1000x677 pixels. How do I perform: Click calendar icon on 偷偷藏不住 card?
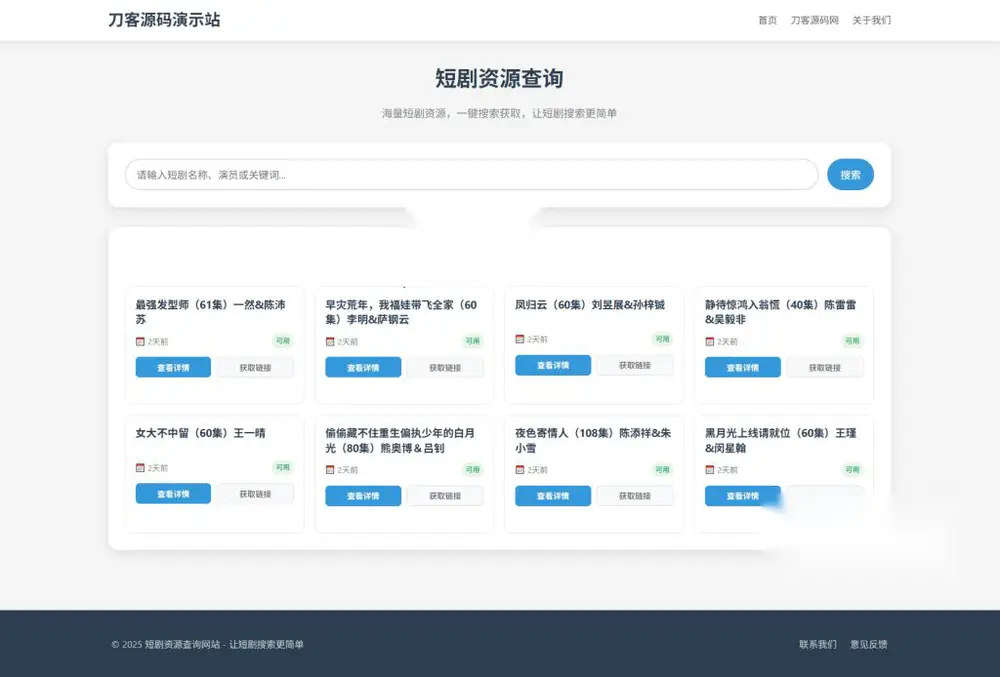pos(330,470)
